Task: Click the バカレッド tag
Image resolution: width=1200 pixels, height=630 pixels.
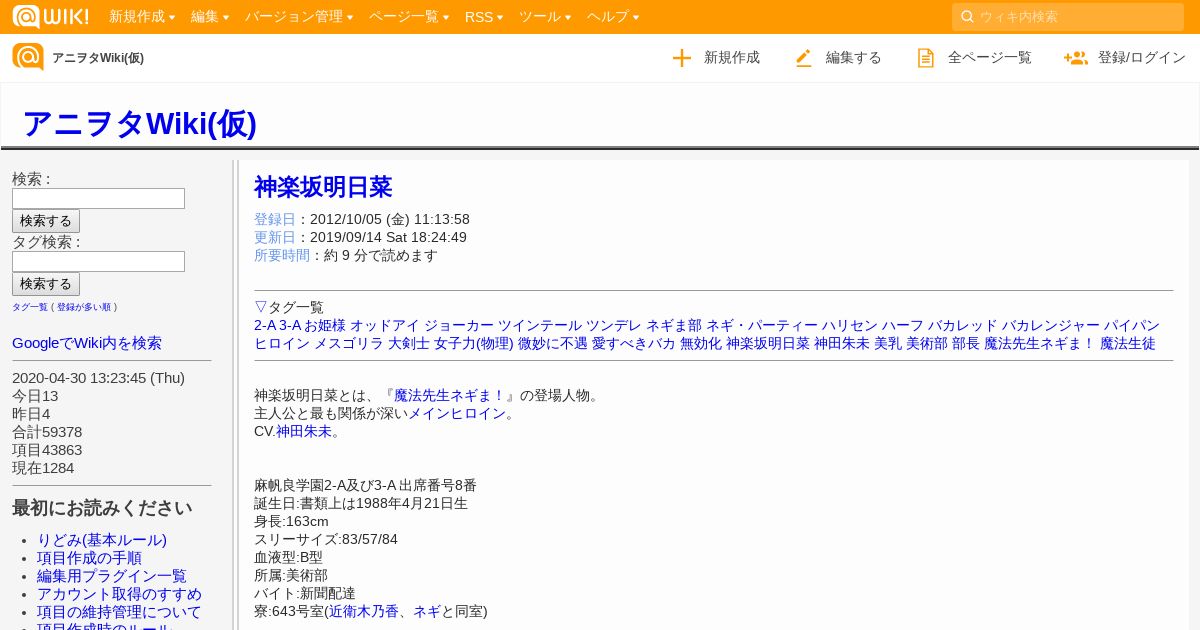Action: 962,325
